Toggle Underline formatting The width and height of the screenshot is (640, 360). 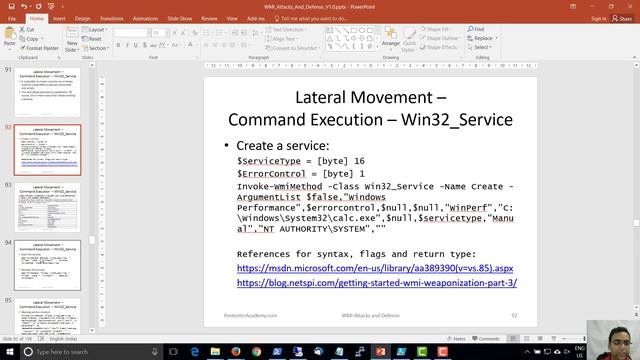click(136, 45)
